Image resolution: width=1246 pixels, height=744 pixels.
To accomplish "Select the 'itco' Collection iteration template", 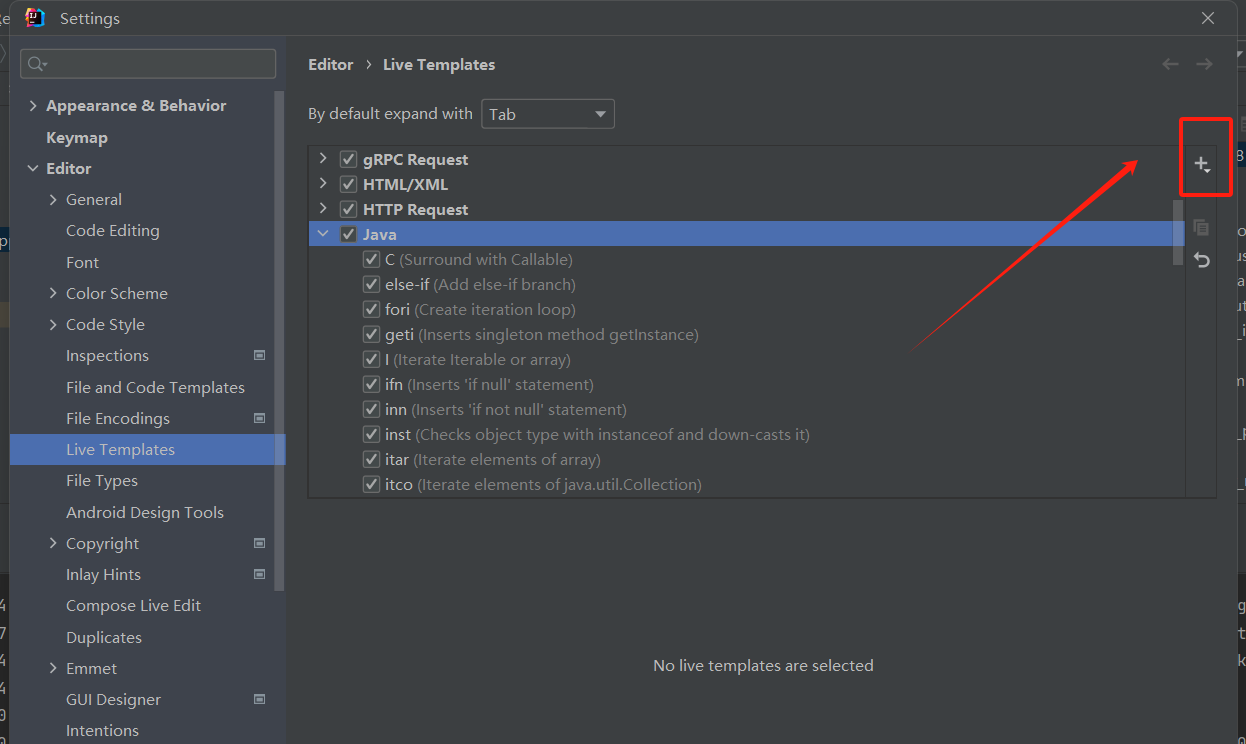I will point(543,484).
